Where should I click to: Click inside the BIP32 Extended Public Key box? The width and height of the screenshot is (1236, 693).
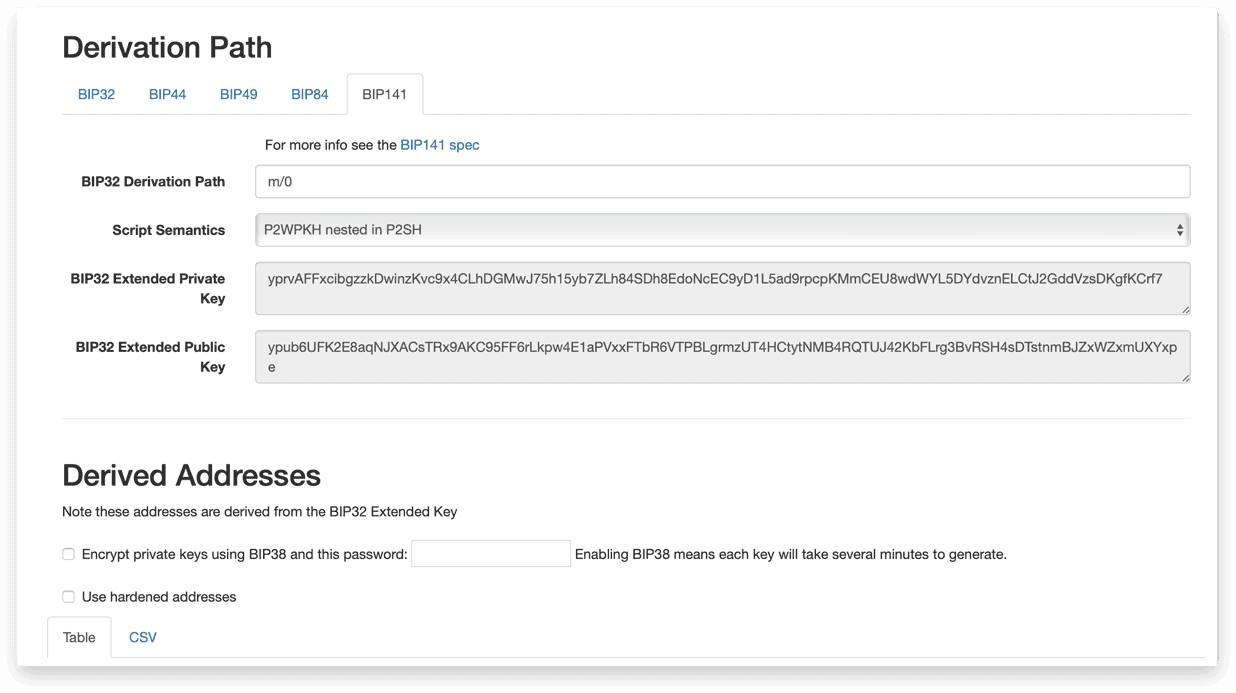tap(722, 357)
